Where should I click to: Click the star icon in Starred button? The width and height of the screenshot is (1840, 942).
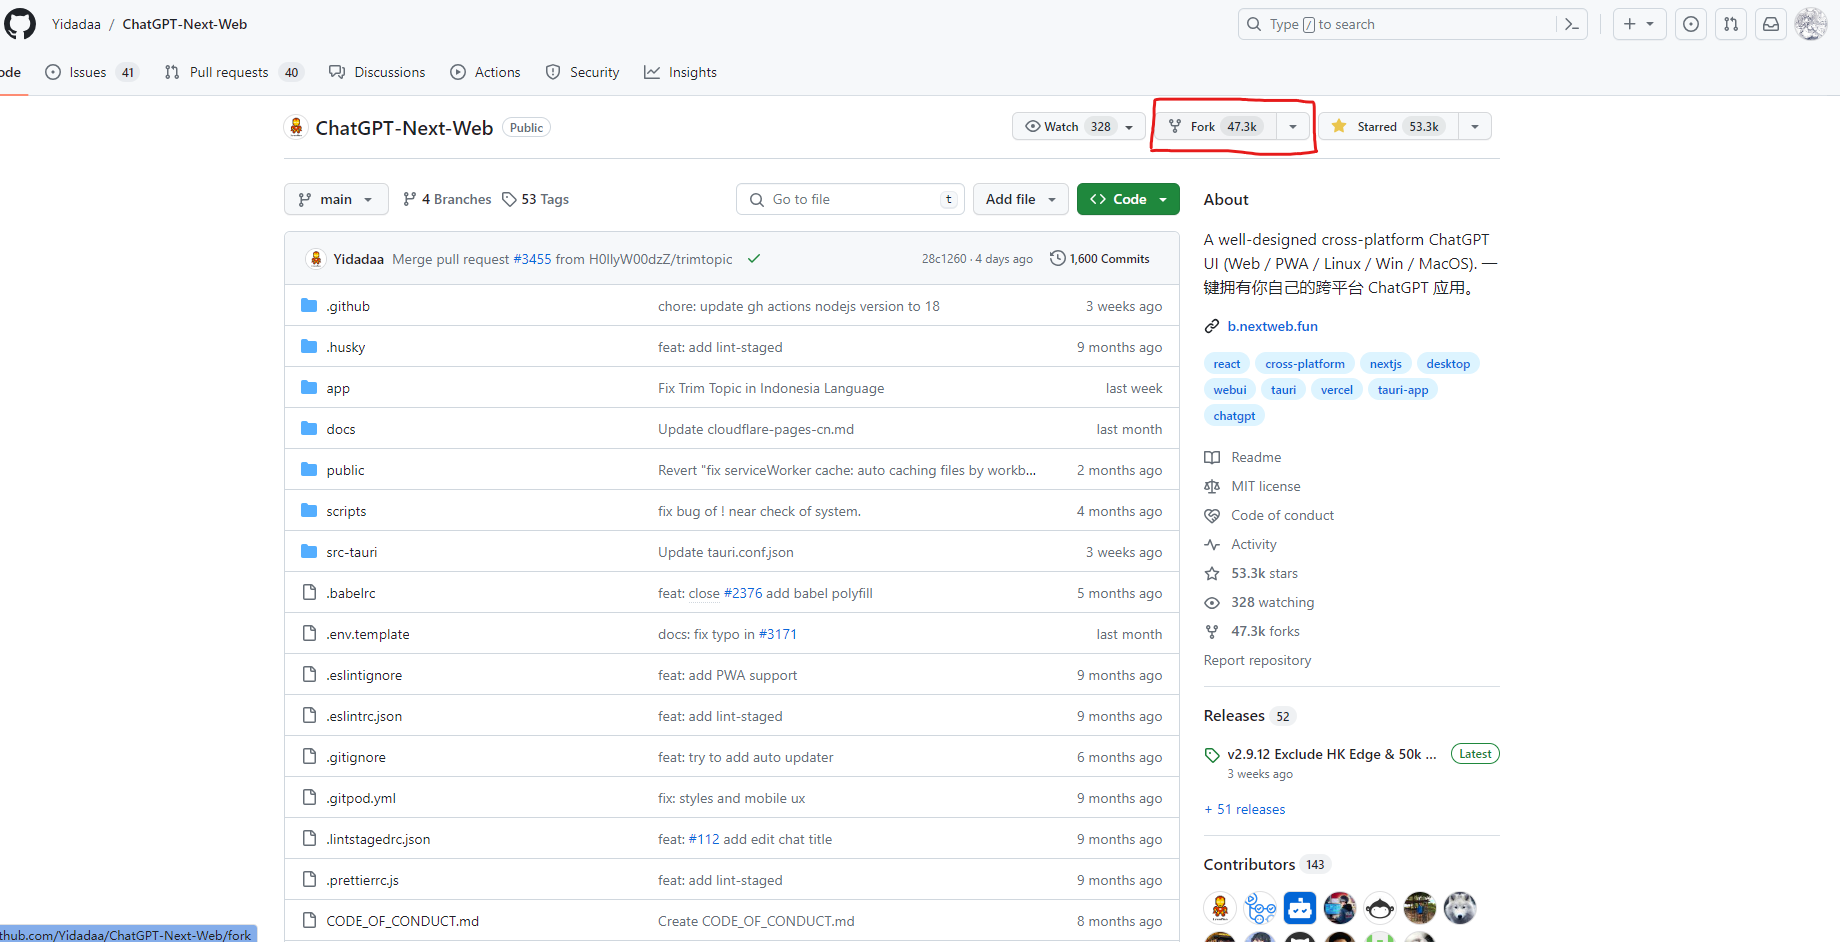pyautogui.click(x=1339, y=126)
